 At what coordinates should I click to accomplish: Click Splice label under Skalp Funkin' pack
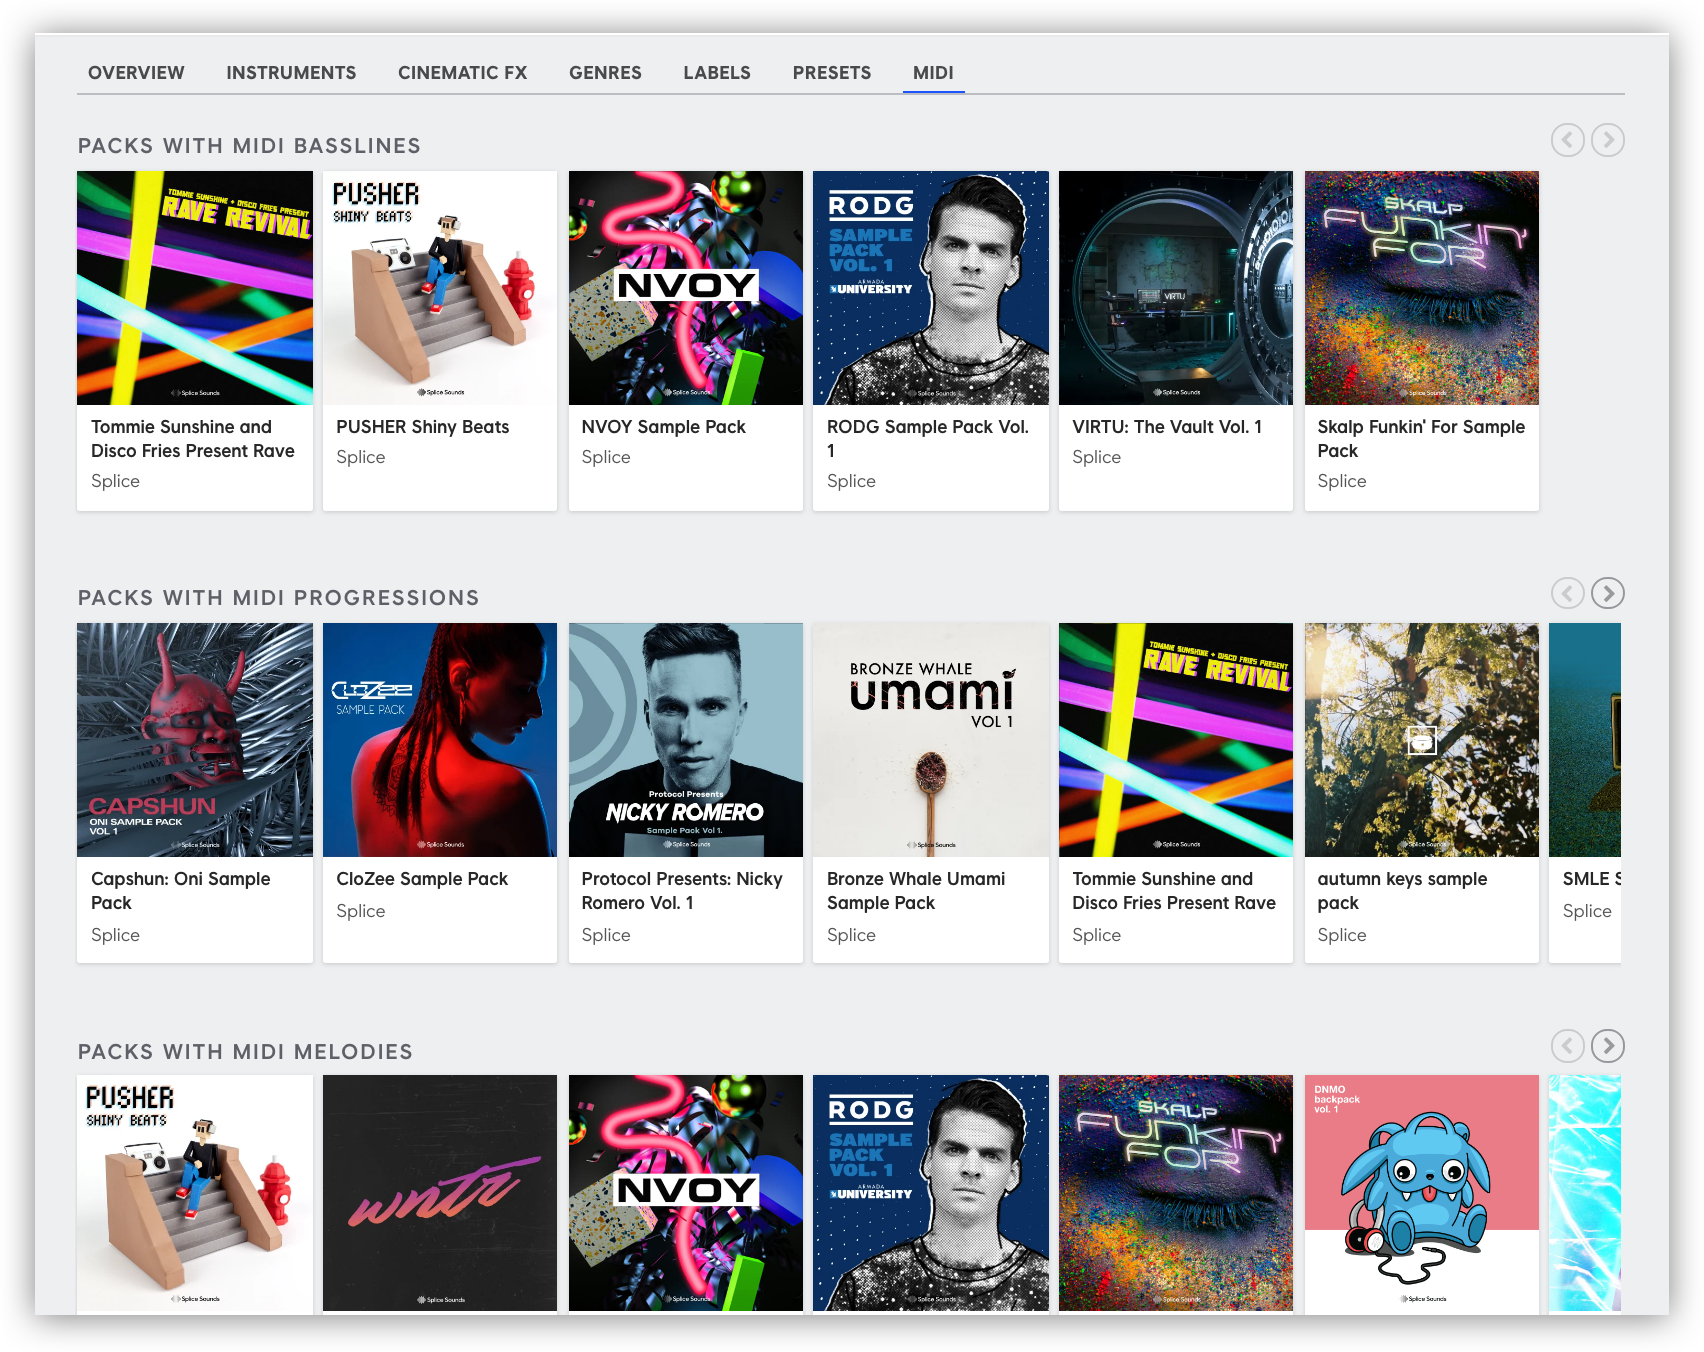[1342, 481]
